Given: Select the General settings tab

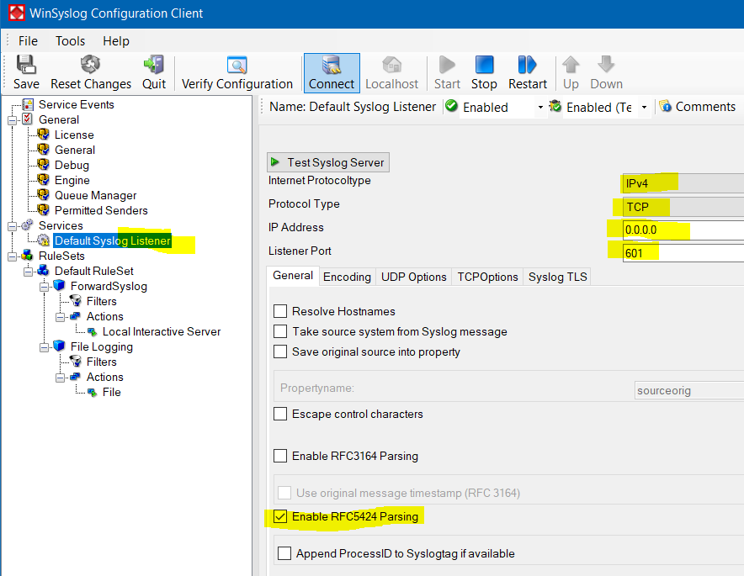Looking at the screenshot, I should coord(293,276).
